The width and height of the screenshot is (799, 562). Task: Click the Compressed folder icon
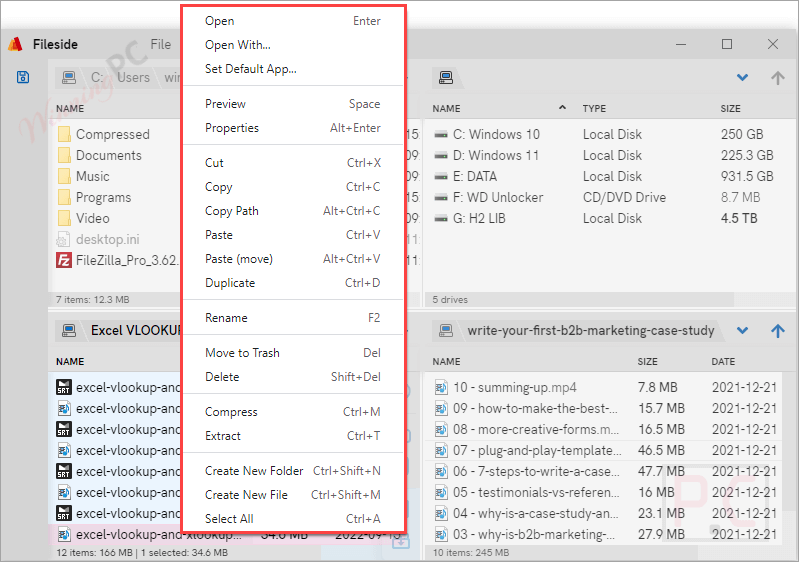point(64,135)
